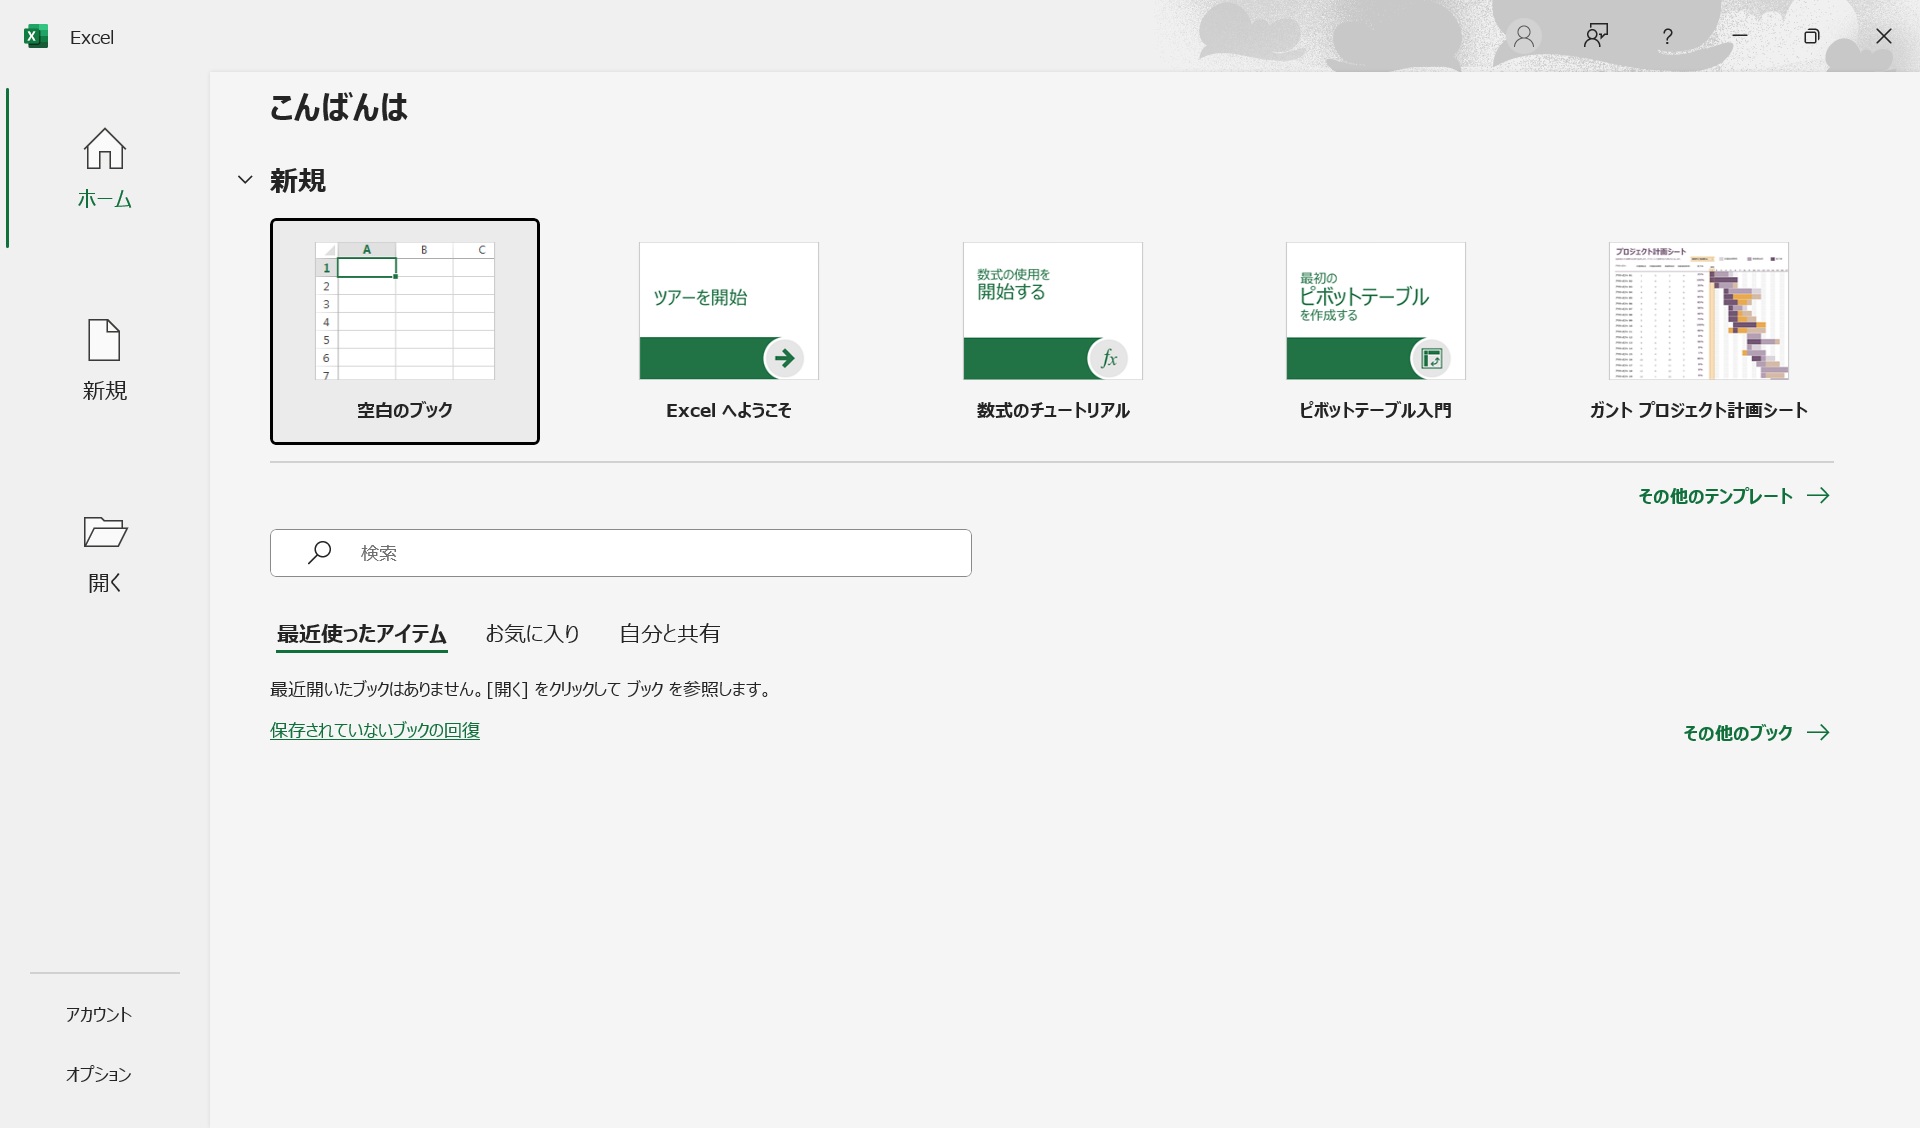
Task: Collapse the 新規 section chevron
Action: coord(245,180)
